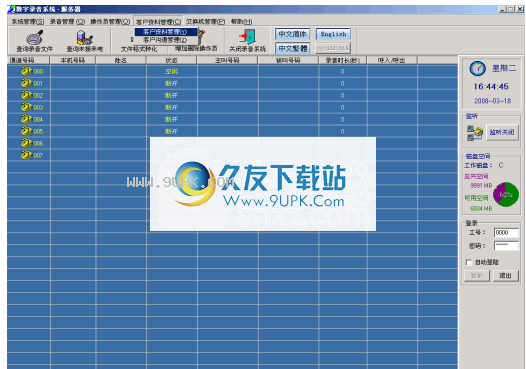Click the 增加删除操作员 toolbar item

click(x=196, y=49)
